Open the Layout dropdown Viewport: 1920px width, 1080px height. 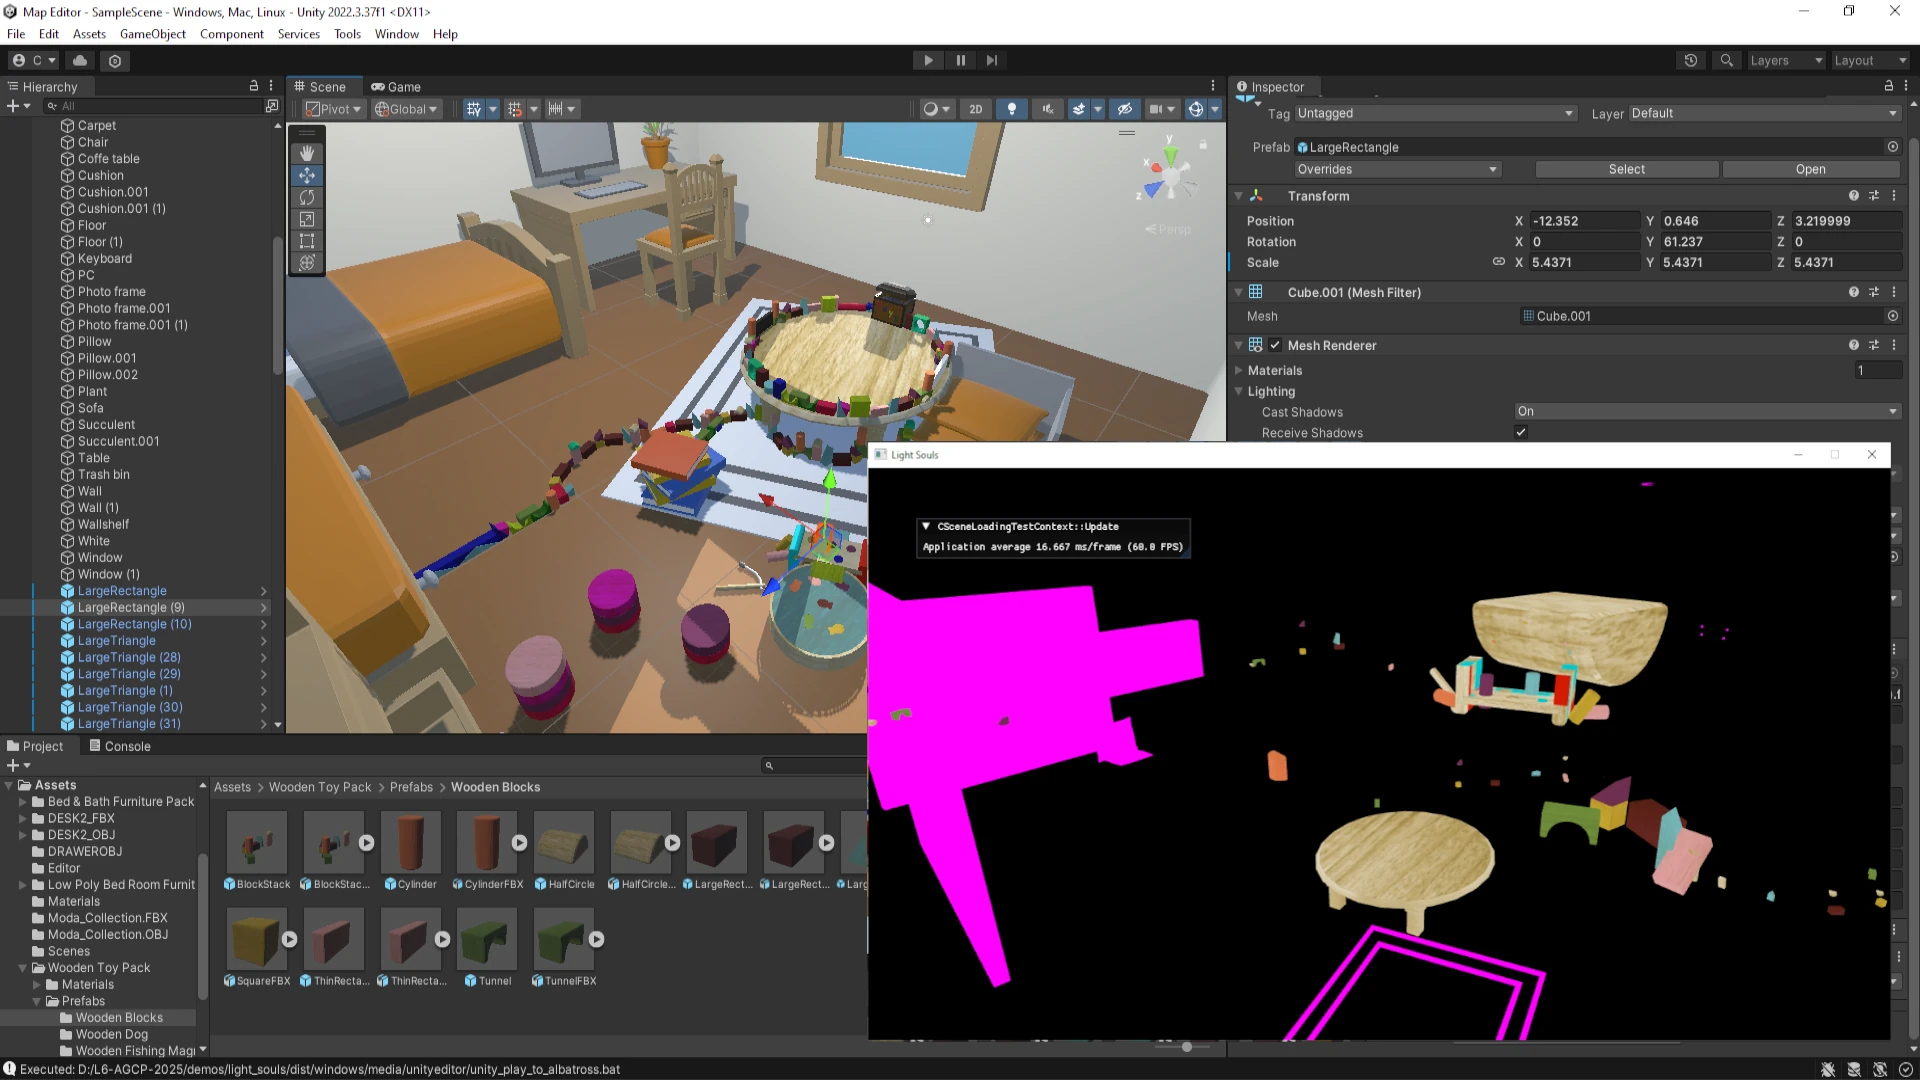tap(1868, 60)
